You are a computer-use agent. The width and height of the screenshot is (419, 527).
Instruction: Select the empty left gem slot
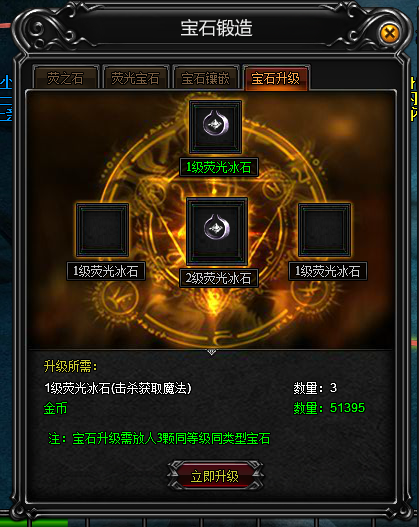click(x=102, y=230)
